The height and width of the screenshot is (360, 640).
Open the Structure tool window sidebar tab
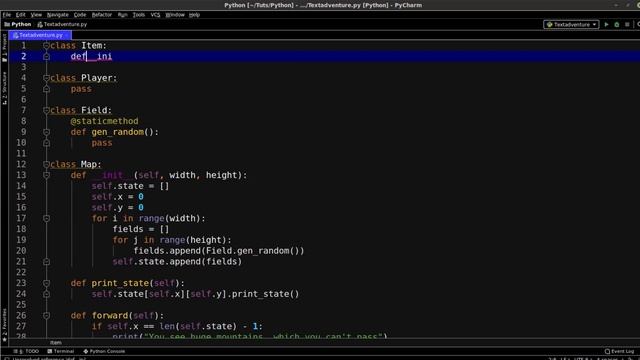4,88
